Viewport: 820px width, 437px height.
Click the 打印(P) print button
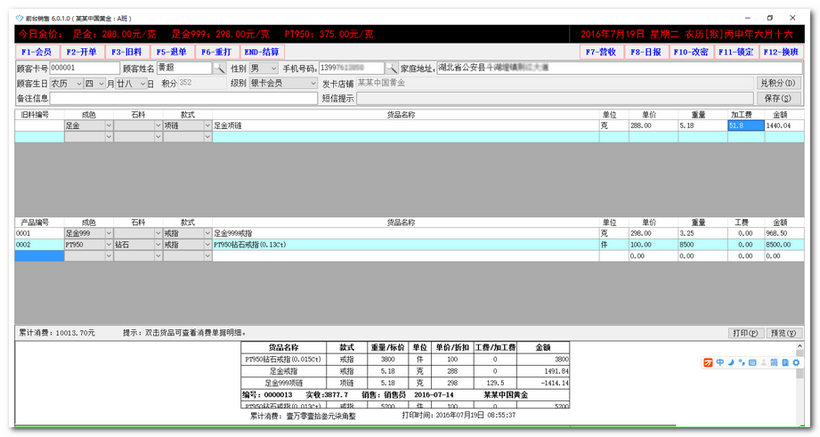(745, 333)
